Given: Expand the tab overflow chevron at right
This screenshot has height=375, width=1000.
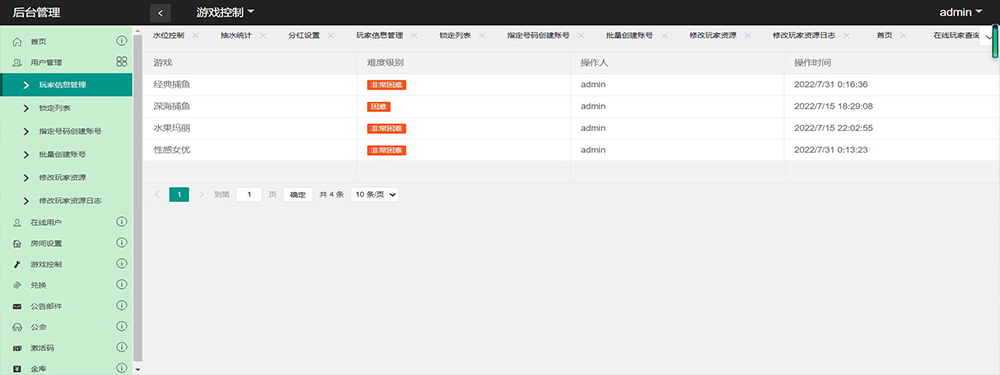Looking at the screenshot, I should pyautogui.click(x=989, y=37).
